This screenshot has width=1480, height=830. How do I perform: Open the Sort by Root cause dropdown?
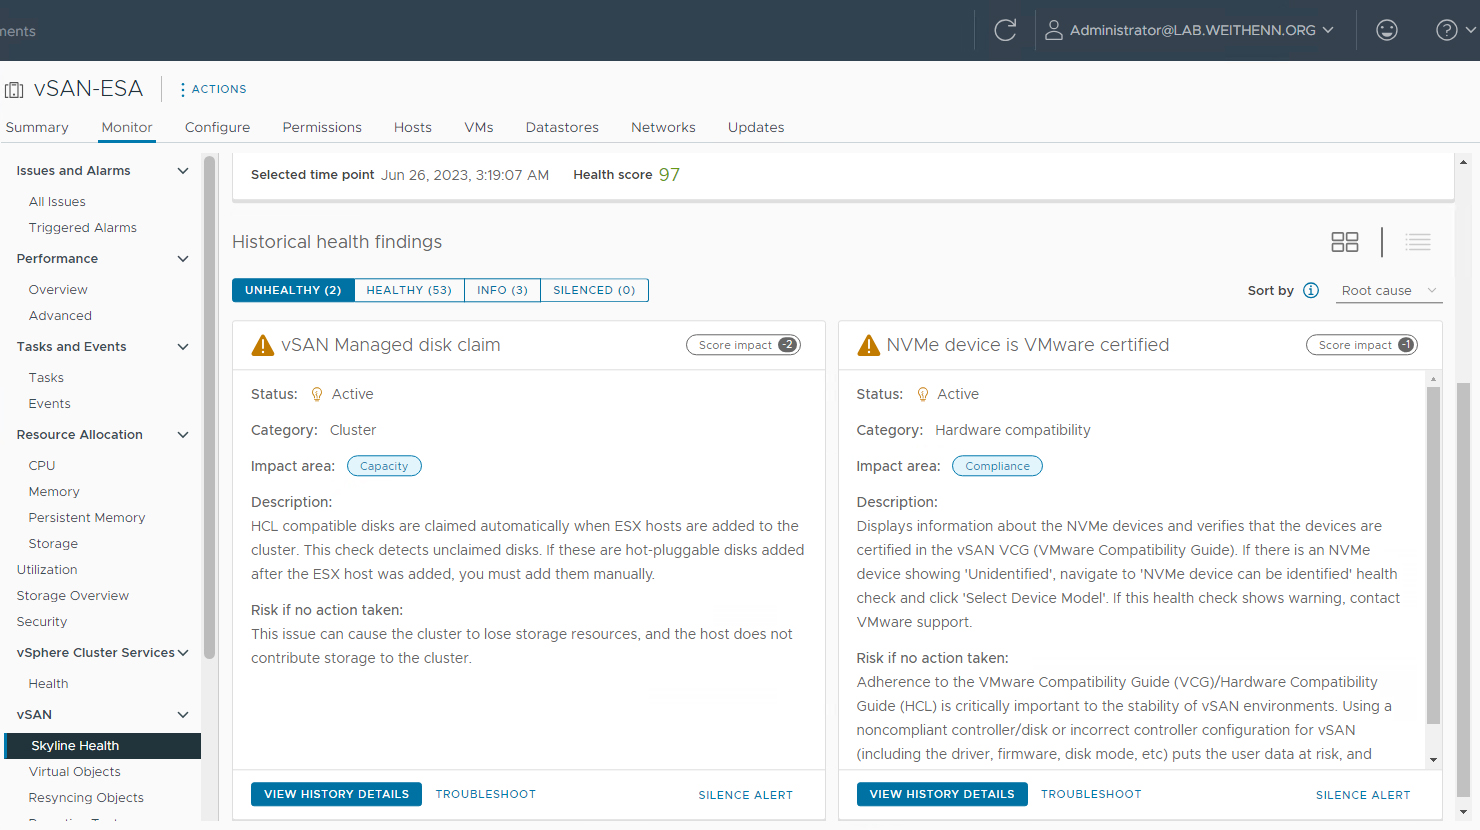[x=1390, y=291]
